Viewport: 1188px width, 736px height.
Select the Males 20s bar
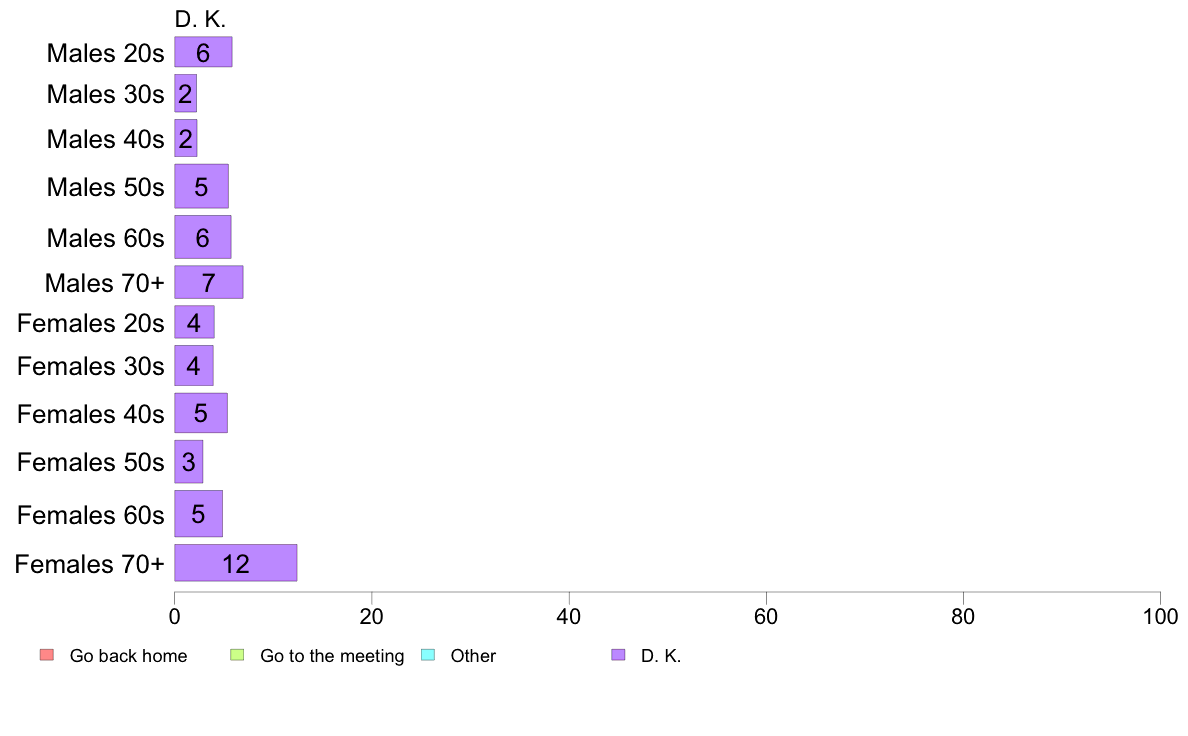tap(203, 52)
